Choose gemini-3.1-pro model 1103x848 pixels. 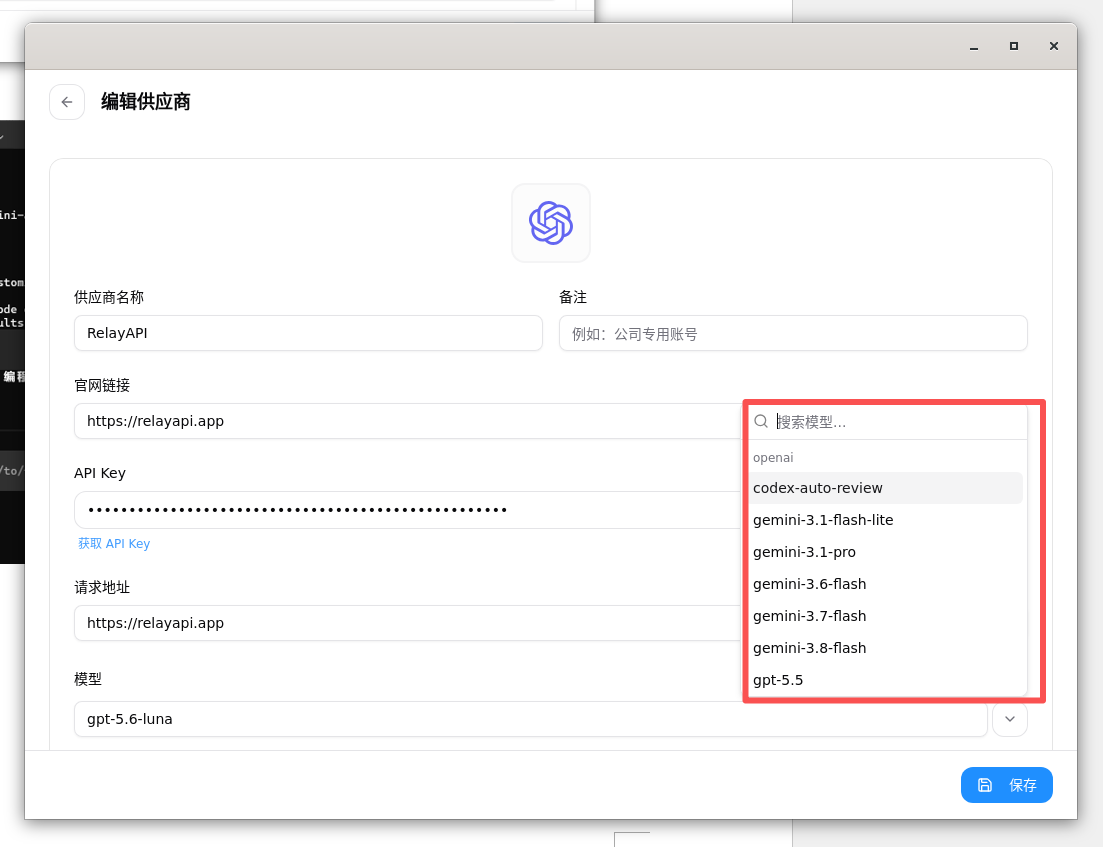(x=886, y=552)
